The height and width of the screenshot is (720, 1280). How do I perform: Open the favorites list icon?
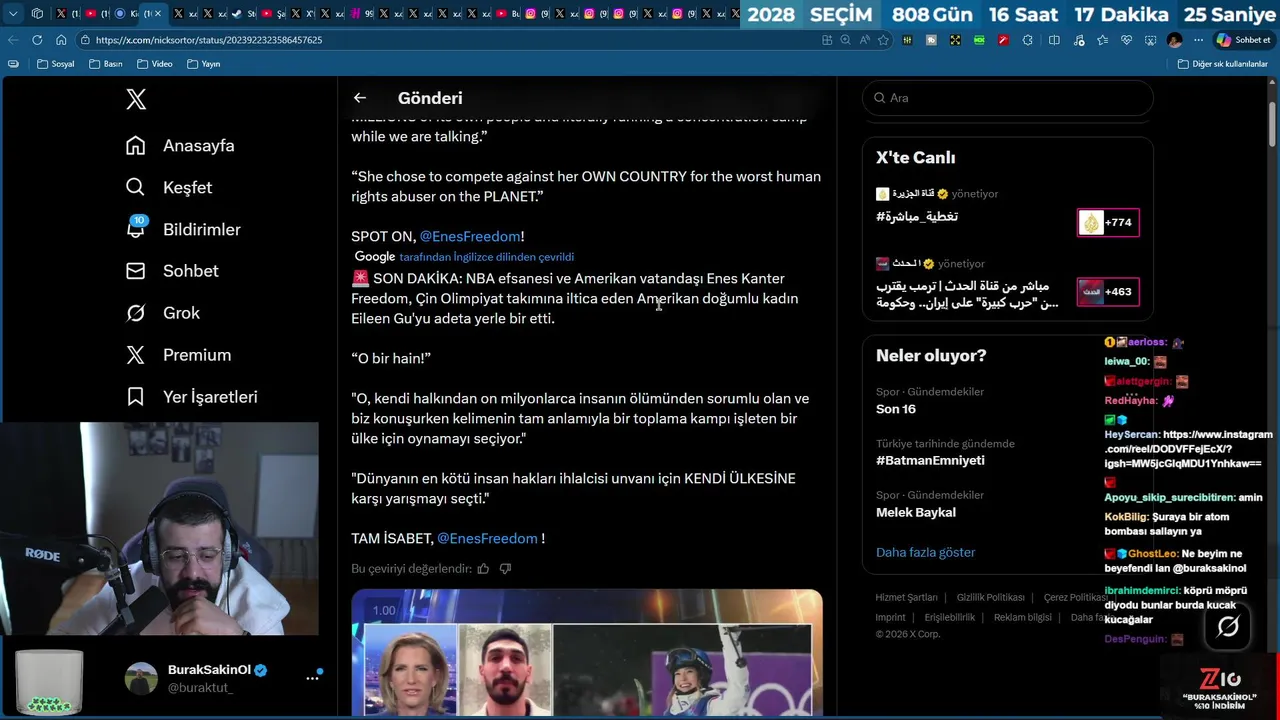click(x=1102, y=40)
